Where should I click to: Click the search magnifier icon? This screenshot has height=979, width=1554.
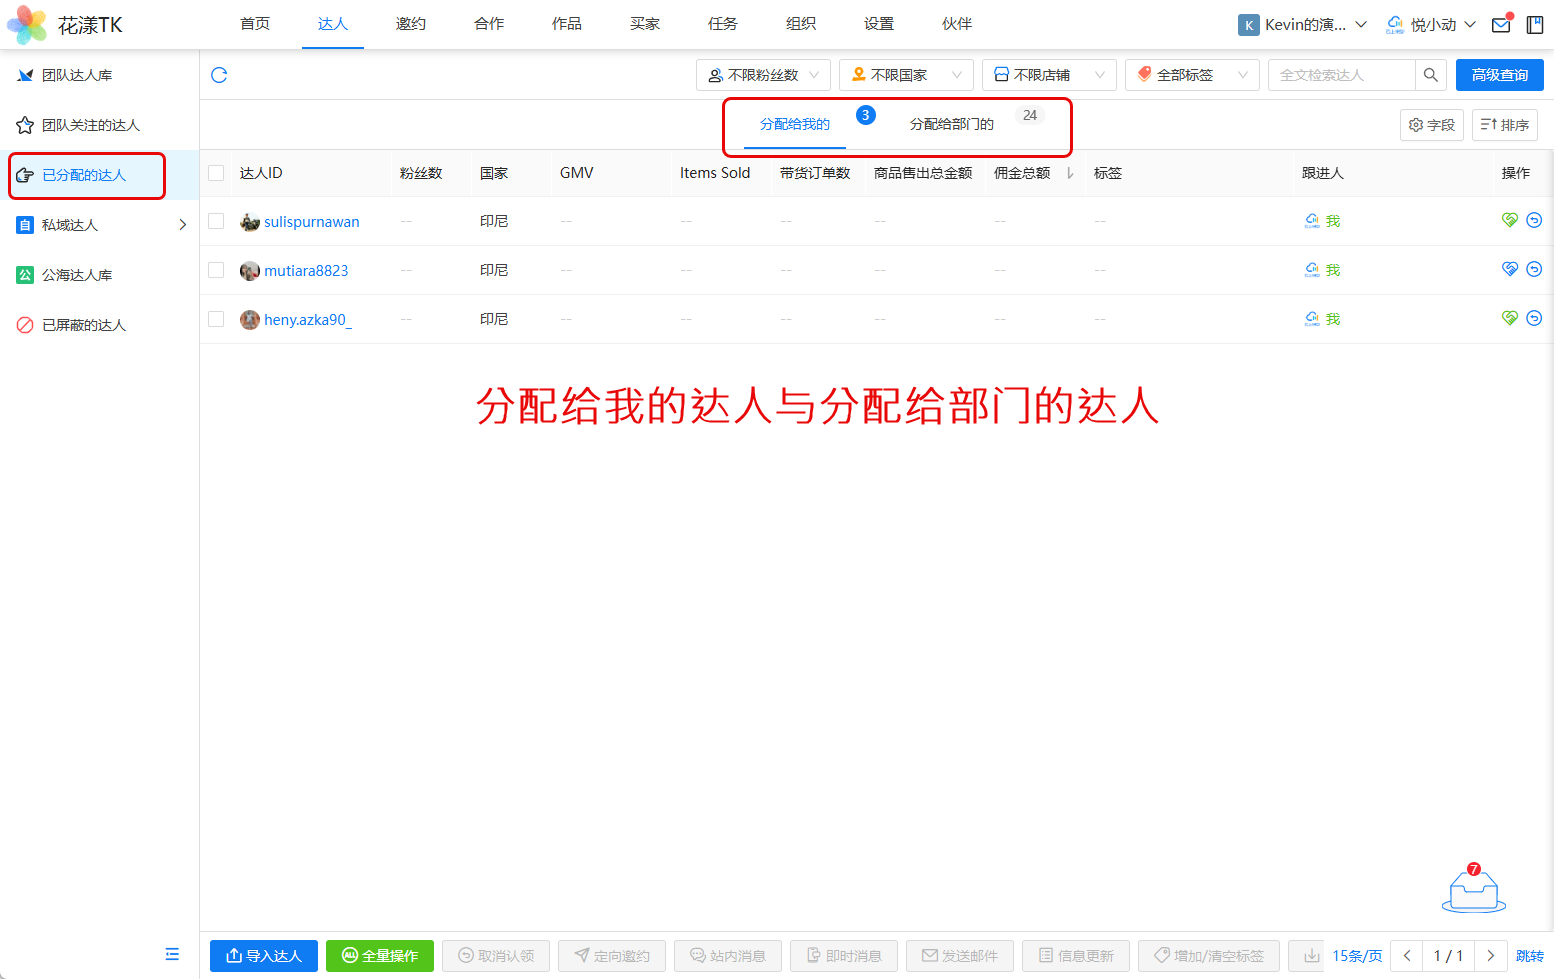click(x=1430, y=75)
